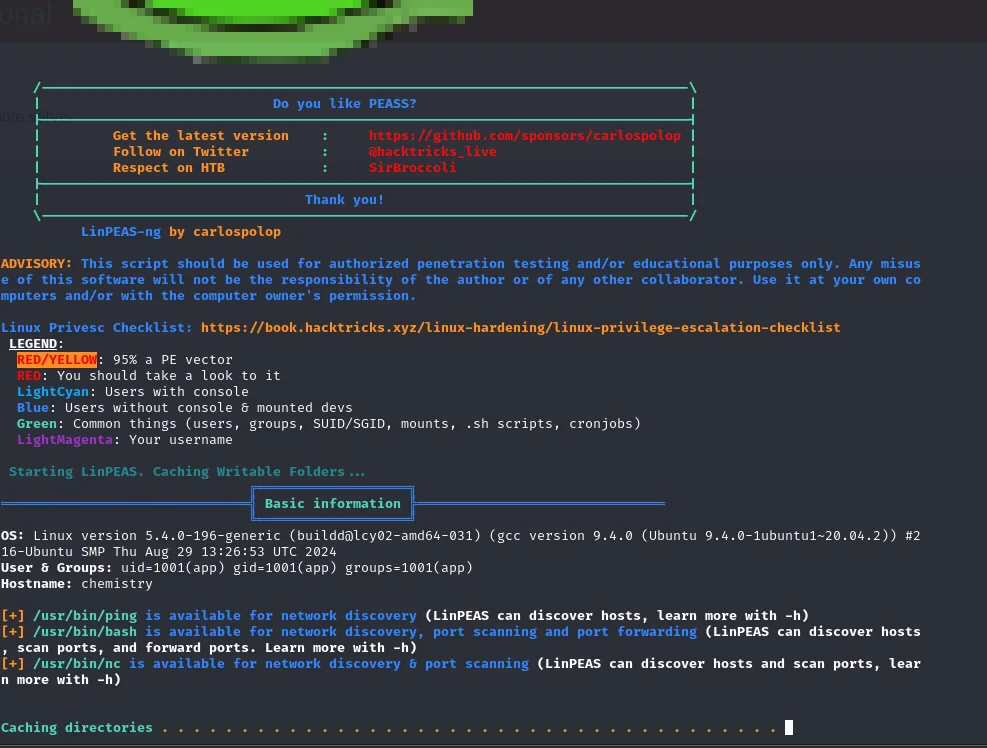Click the /usr/bin/nc path
The height and width of the screenshot is (748, 987).
pos(77,664)
